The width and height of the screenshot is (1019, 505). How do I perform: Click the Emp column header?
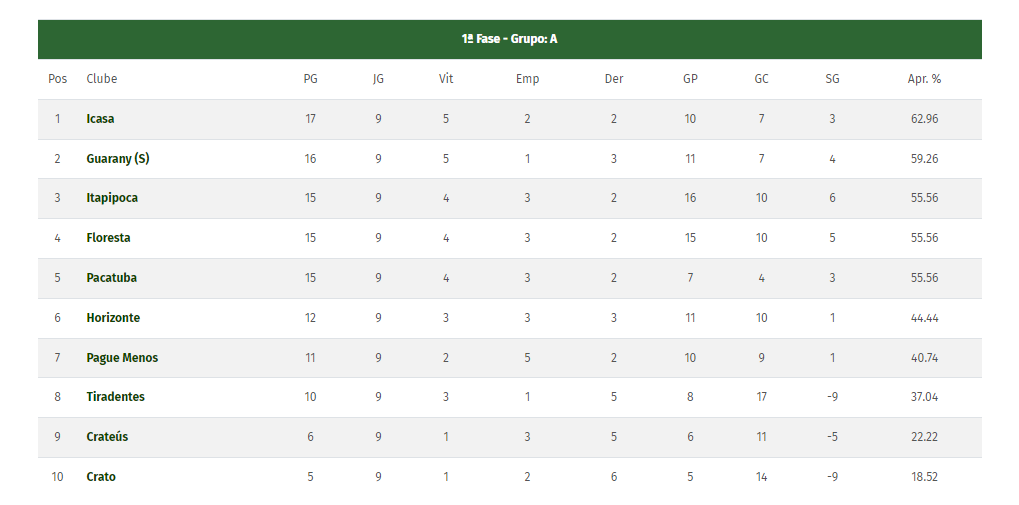[x=527, y=79]
